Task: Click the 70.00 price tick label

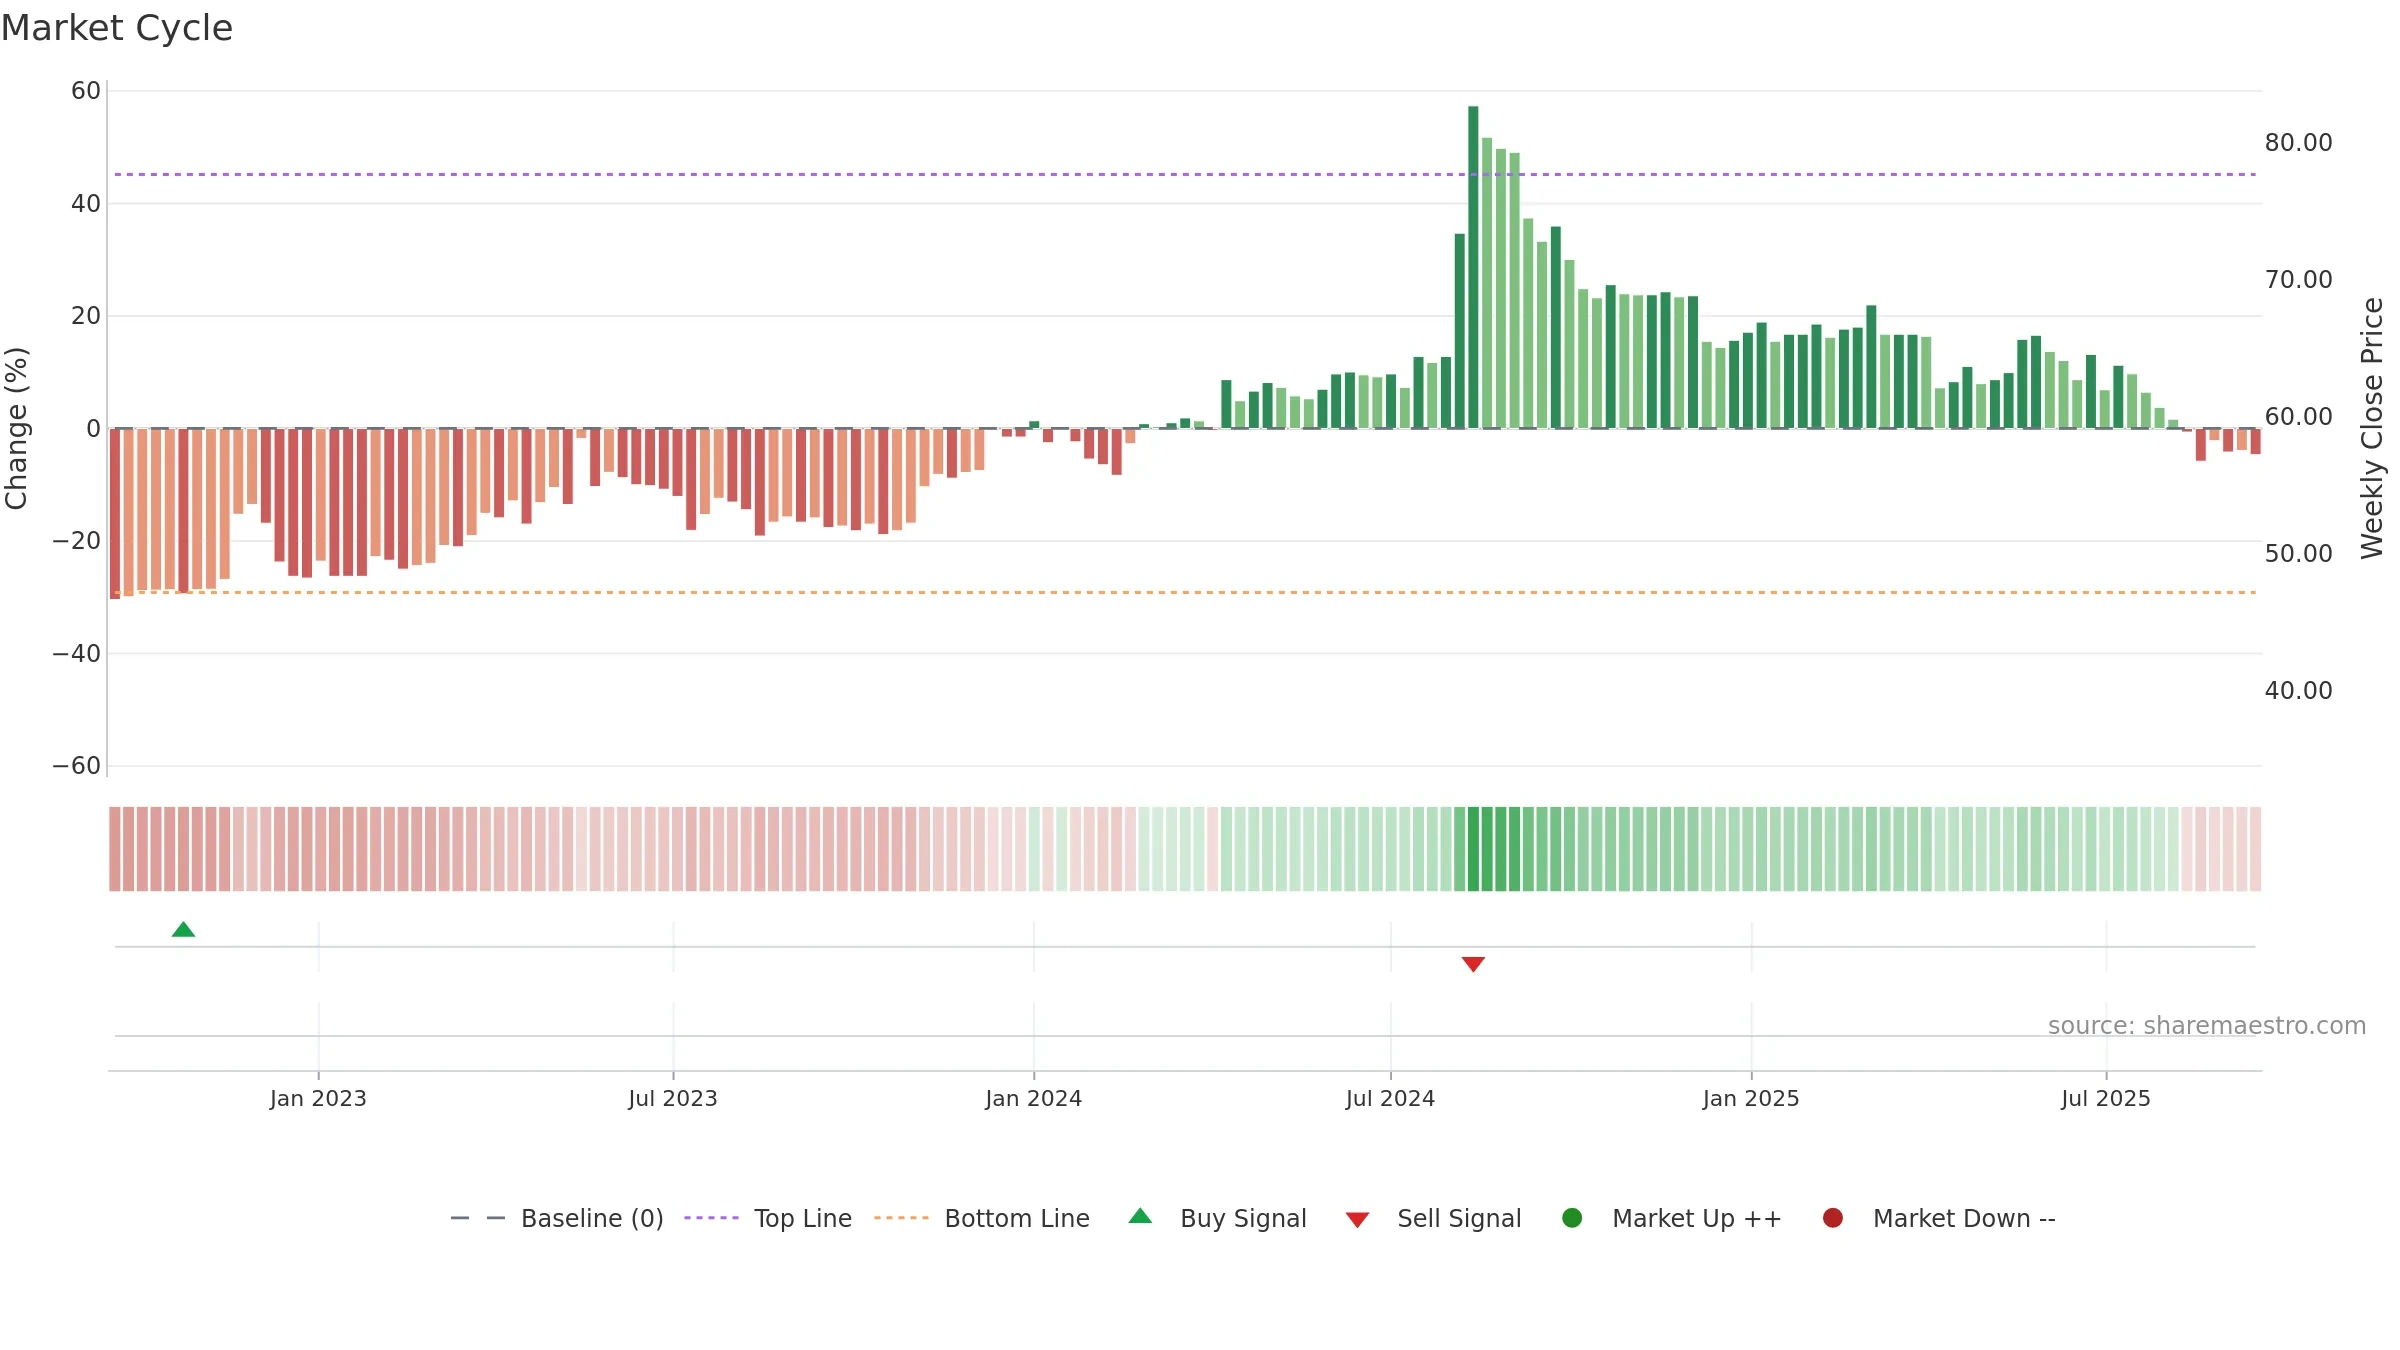Action: tap(2299, 280)
